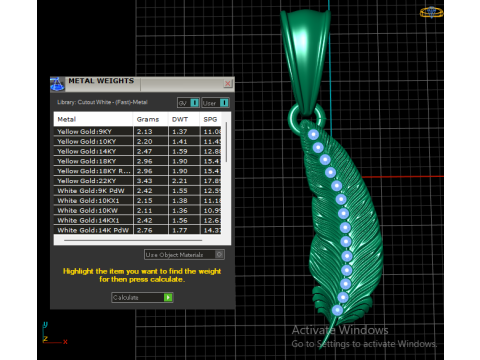The width and height of the screenshot is (480, 360).
Task: Click the green arrow on Calculate
Action: point(168,297)
